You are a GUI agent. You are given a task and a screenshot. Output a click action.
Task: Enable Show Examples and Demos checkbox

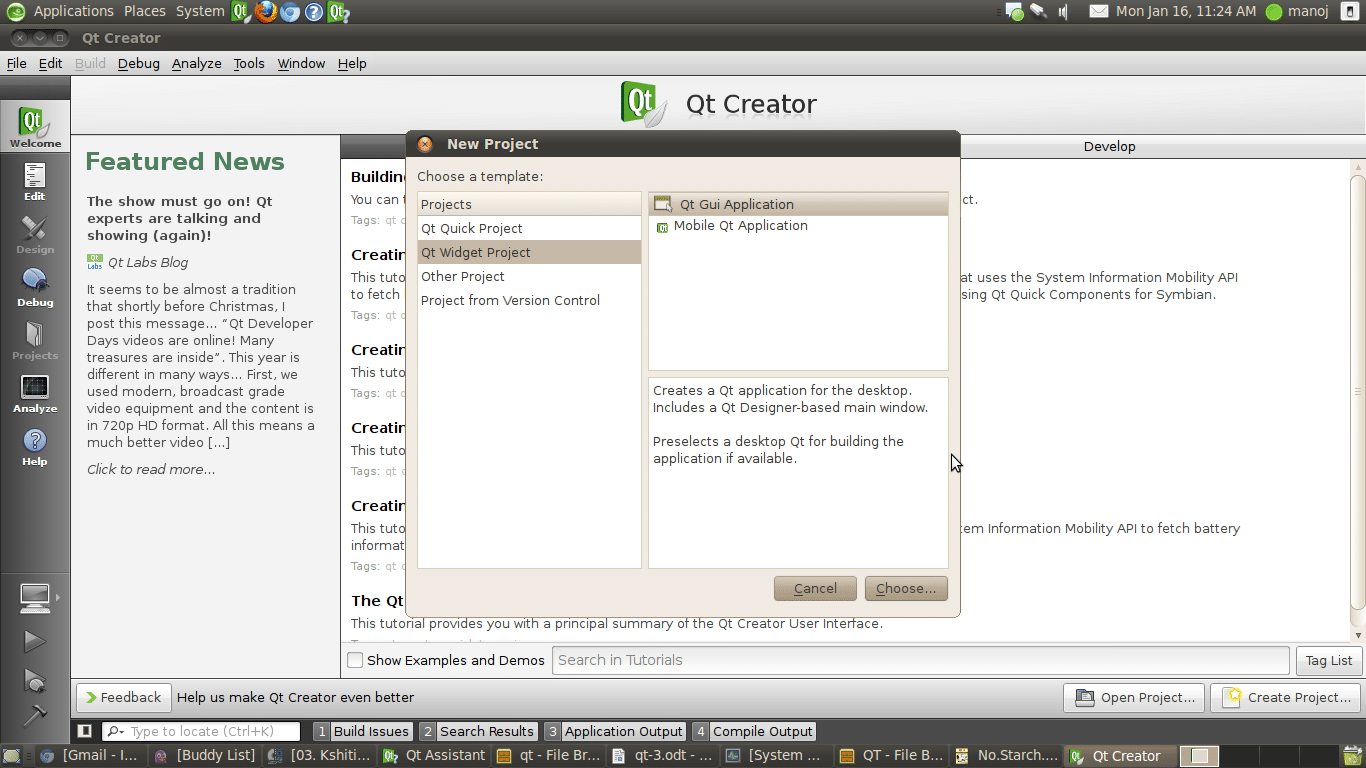355,660
